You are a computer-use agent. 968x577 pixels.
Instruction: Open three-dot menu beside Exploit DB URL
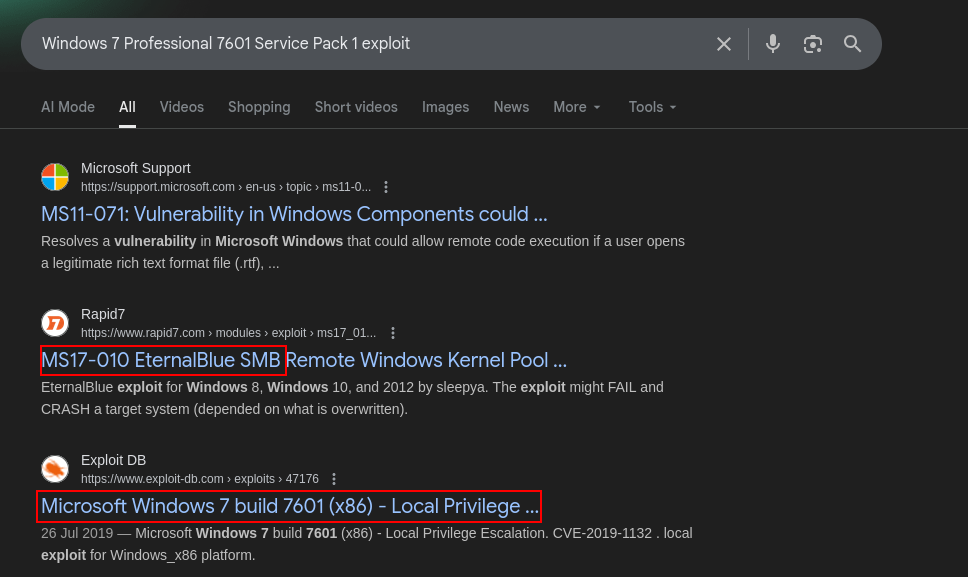[334, 479]
